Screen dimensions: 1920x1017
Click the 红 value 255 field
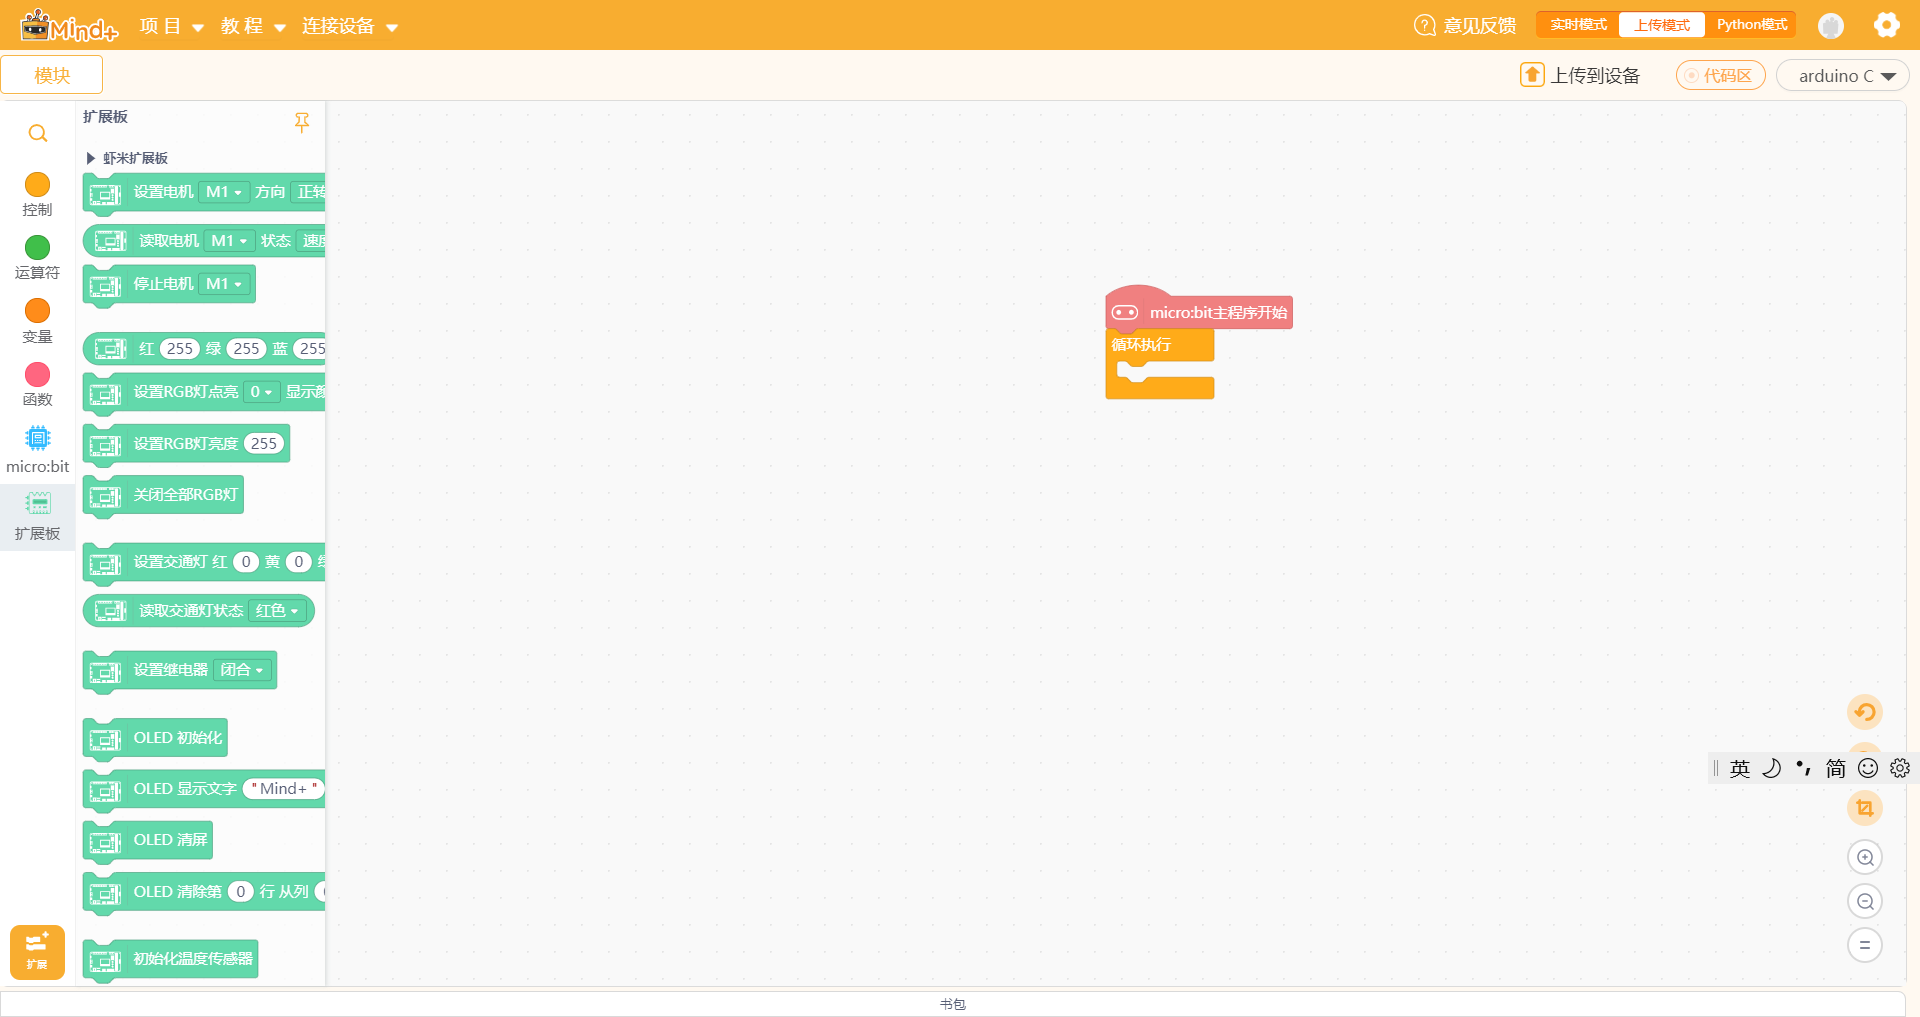tap(180, 349)
